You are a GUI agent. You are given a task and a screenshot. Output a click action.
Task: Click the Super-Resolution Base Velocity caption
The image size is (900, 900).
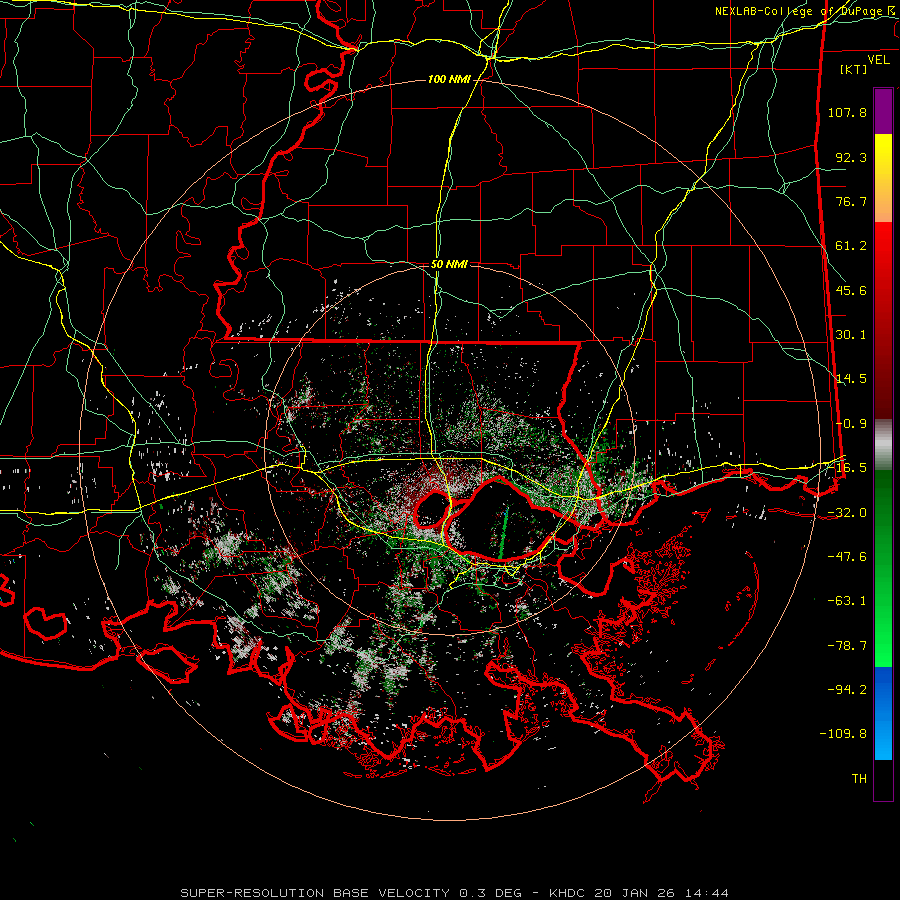coord(454,893)
